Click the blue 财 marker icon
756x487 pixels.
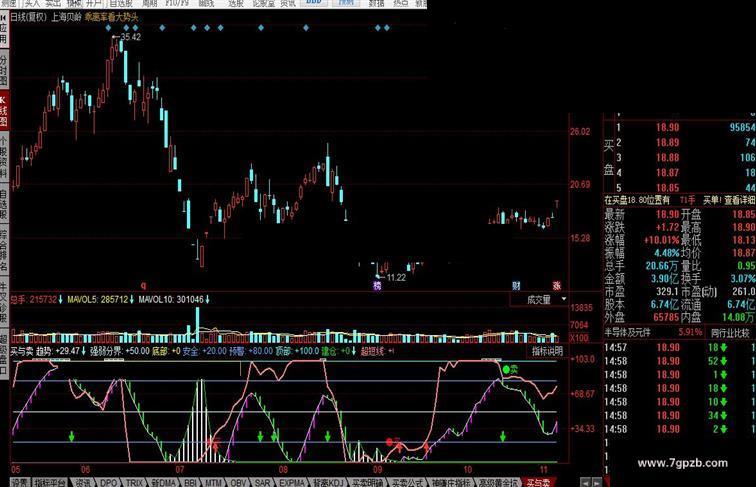tap(516, 285)
